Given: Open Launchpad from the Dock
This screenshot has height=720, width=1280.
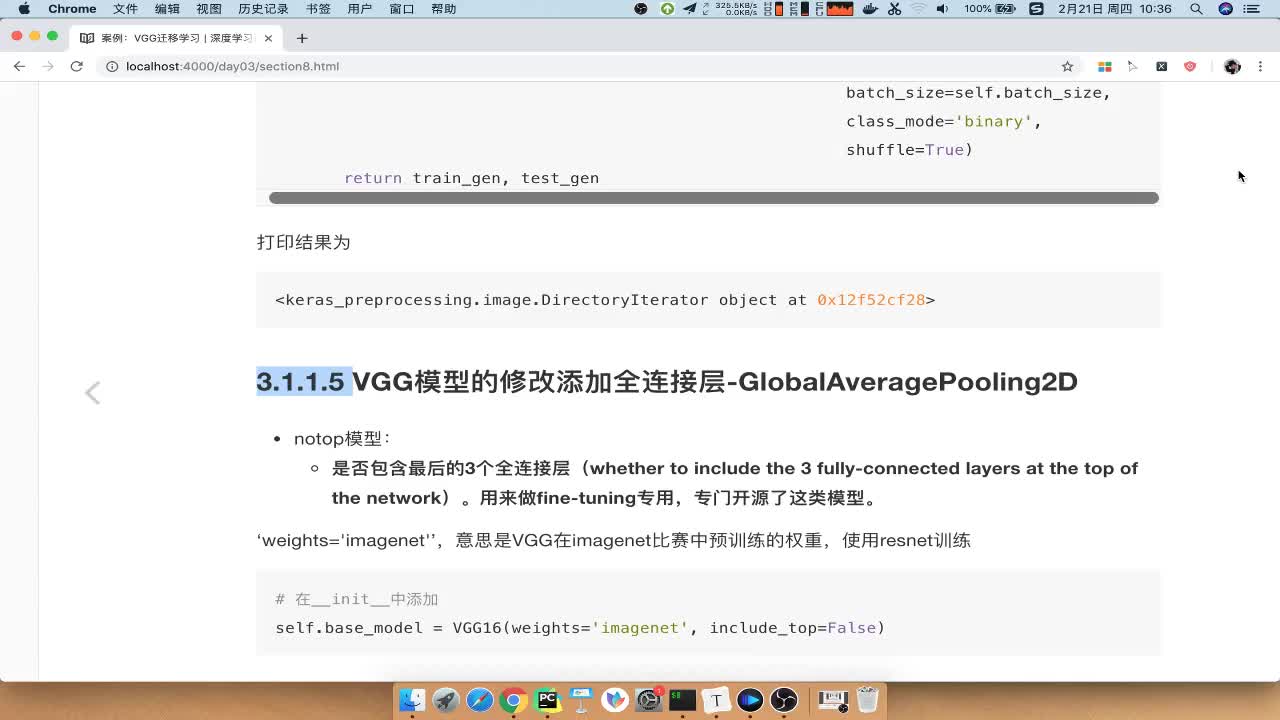Looking at the screenshot, I should point(446,700).
